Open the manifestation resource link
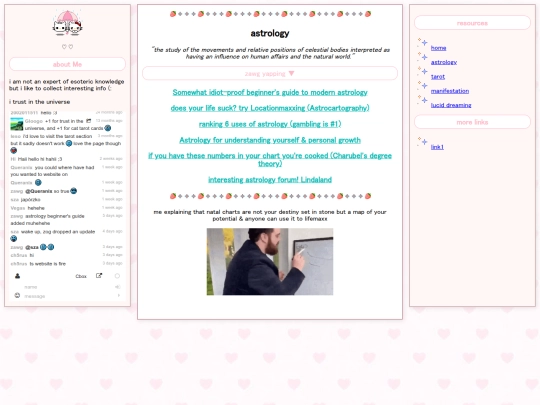The image size is (540, 405). pos(450,91)
